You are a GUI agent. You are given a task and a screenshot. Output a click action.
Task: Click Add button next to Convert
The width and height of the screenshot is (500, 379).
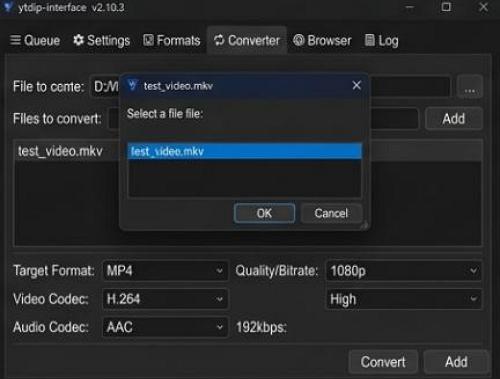(456, 362)
